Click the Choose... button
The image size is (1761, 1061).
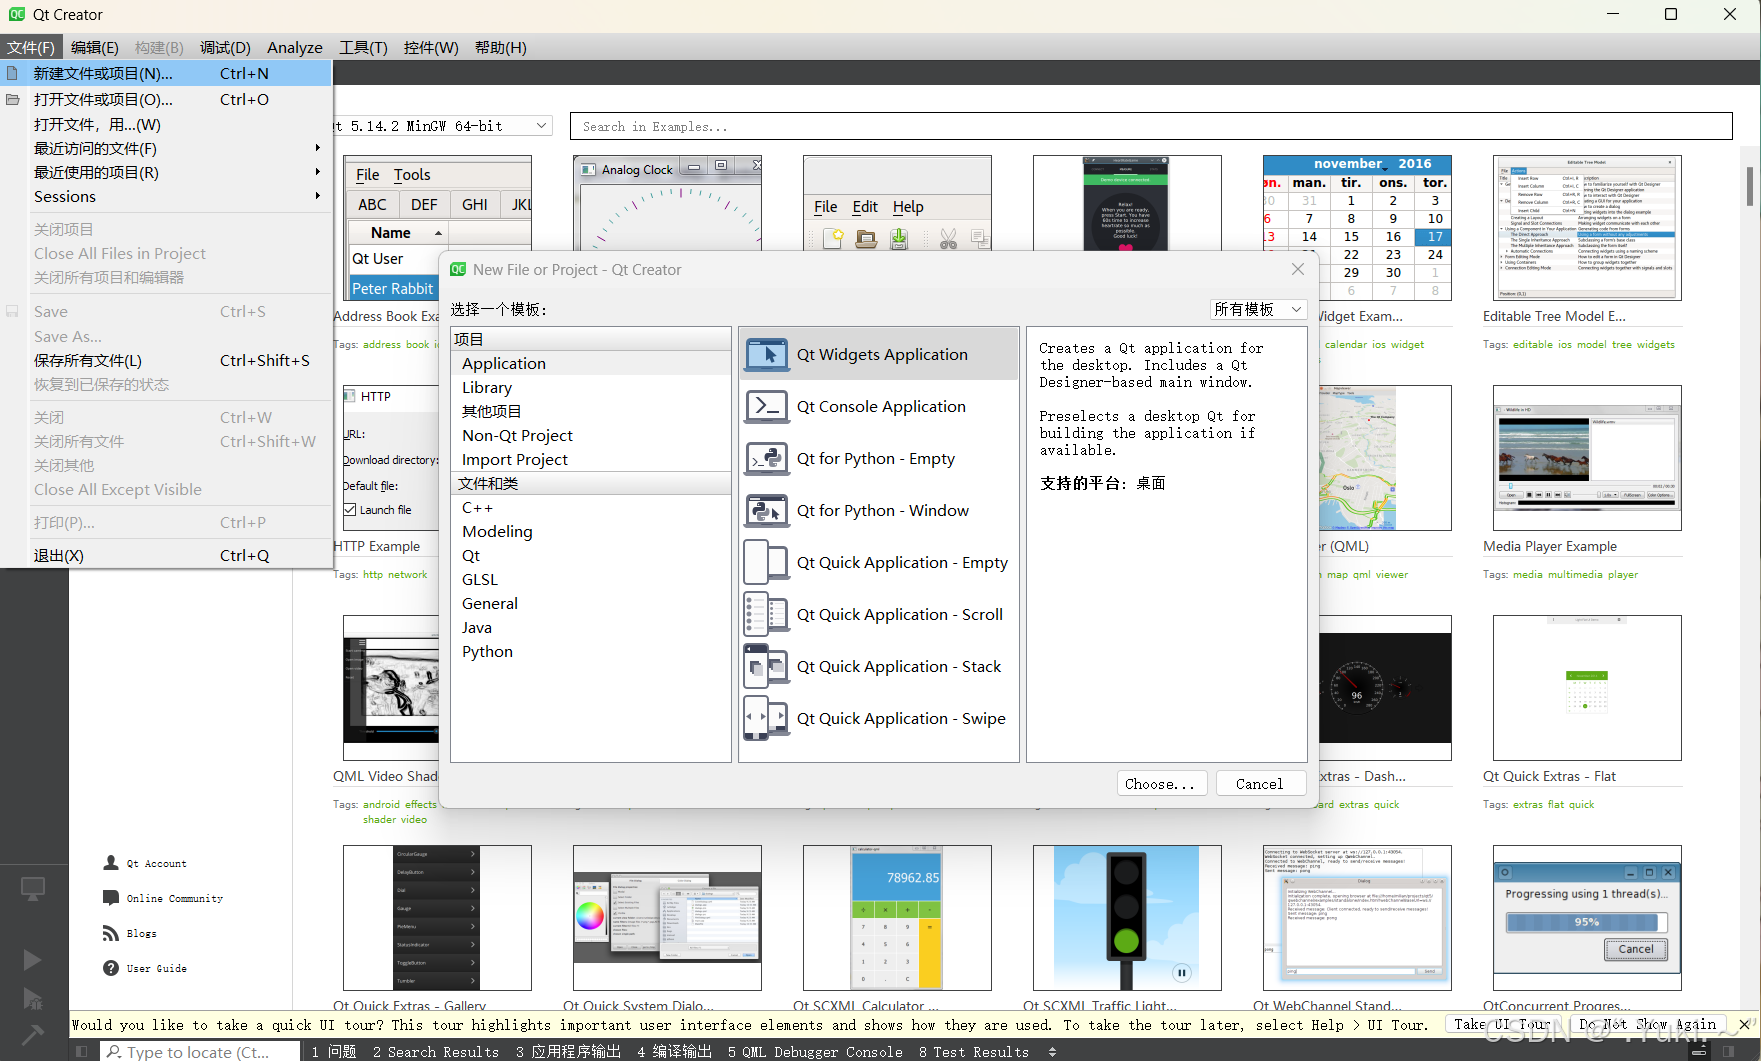pyautogui.click(x=1160, y=784)
